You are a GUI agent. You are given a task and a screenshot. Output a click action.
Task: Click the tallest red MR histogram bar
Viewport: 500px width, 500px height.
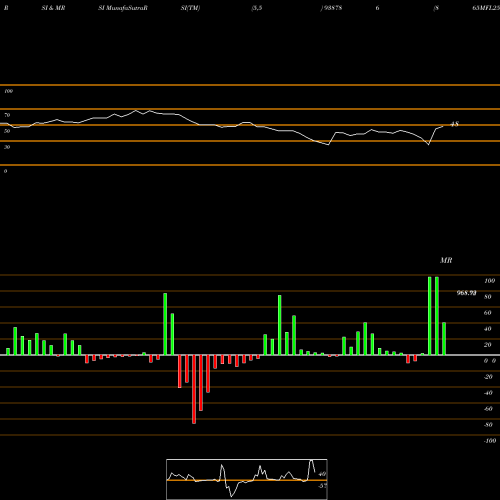194,389
